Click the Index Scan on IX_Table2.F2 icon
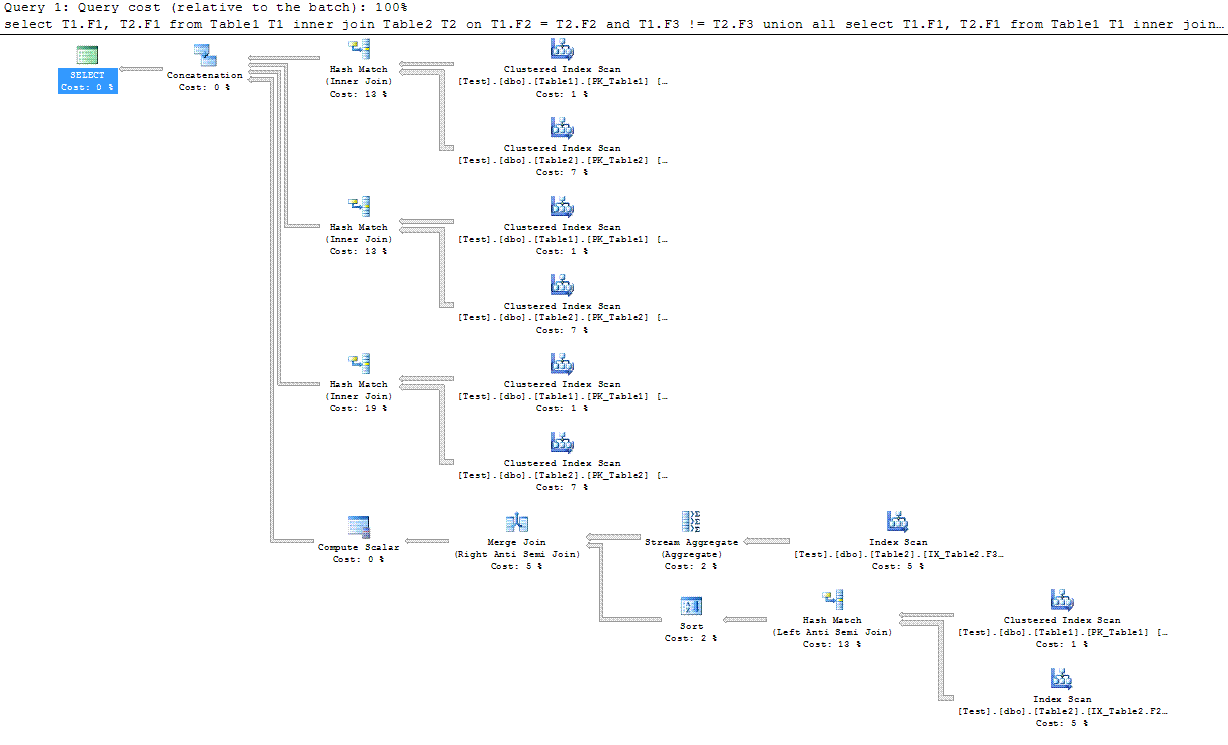 point(1061,678)
